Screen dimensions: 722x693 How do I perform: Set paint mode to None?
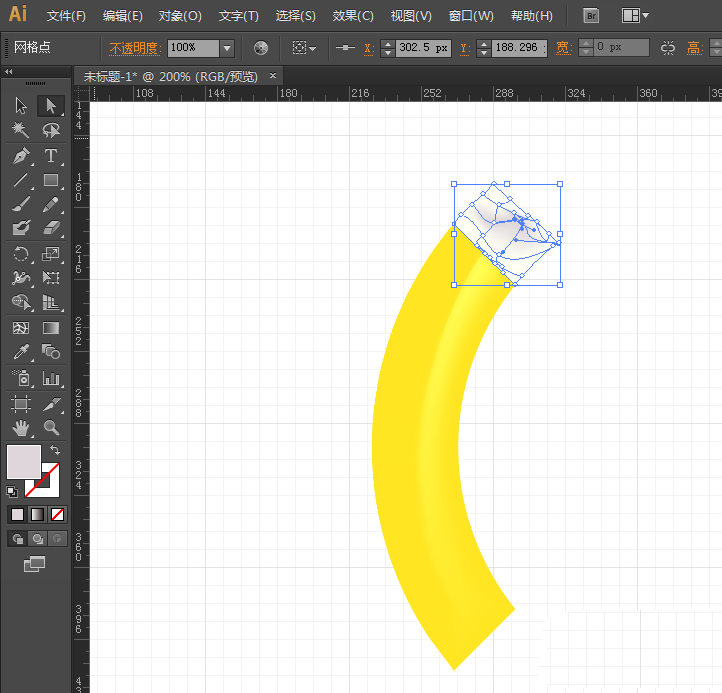click(x=58, y=515)
